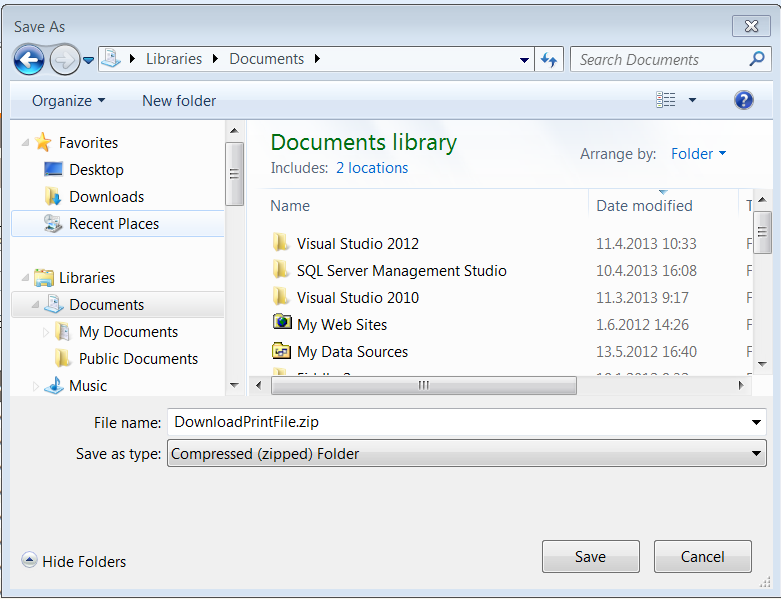Click in the Search Documents field
Screen dimensions: 781x599
[x=670, y=59]
